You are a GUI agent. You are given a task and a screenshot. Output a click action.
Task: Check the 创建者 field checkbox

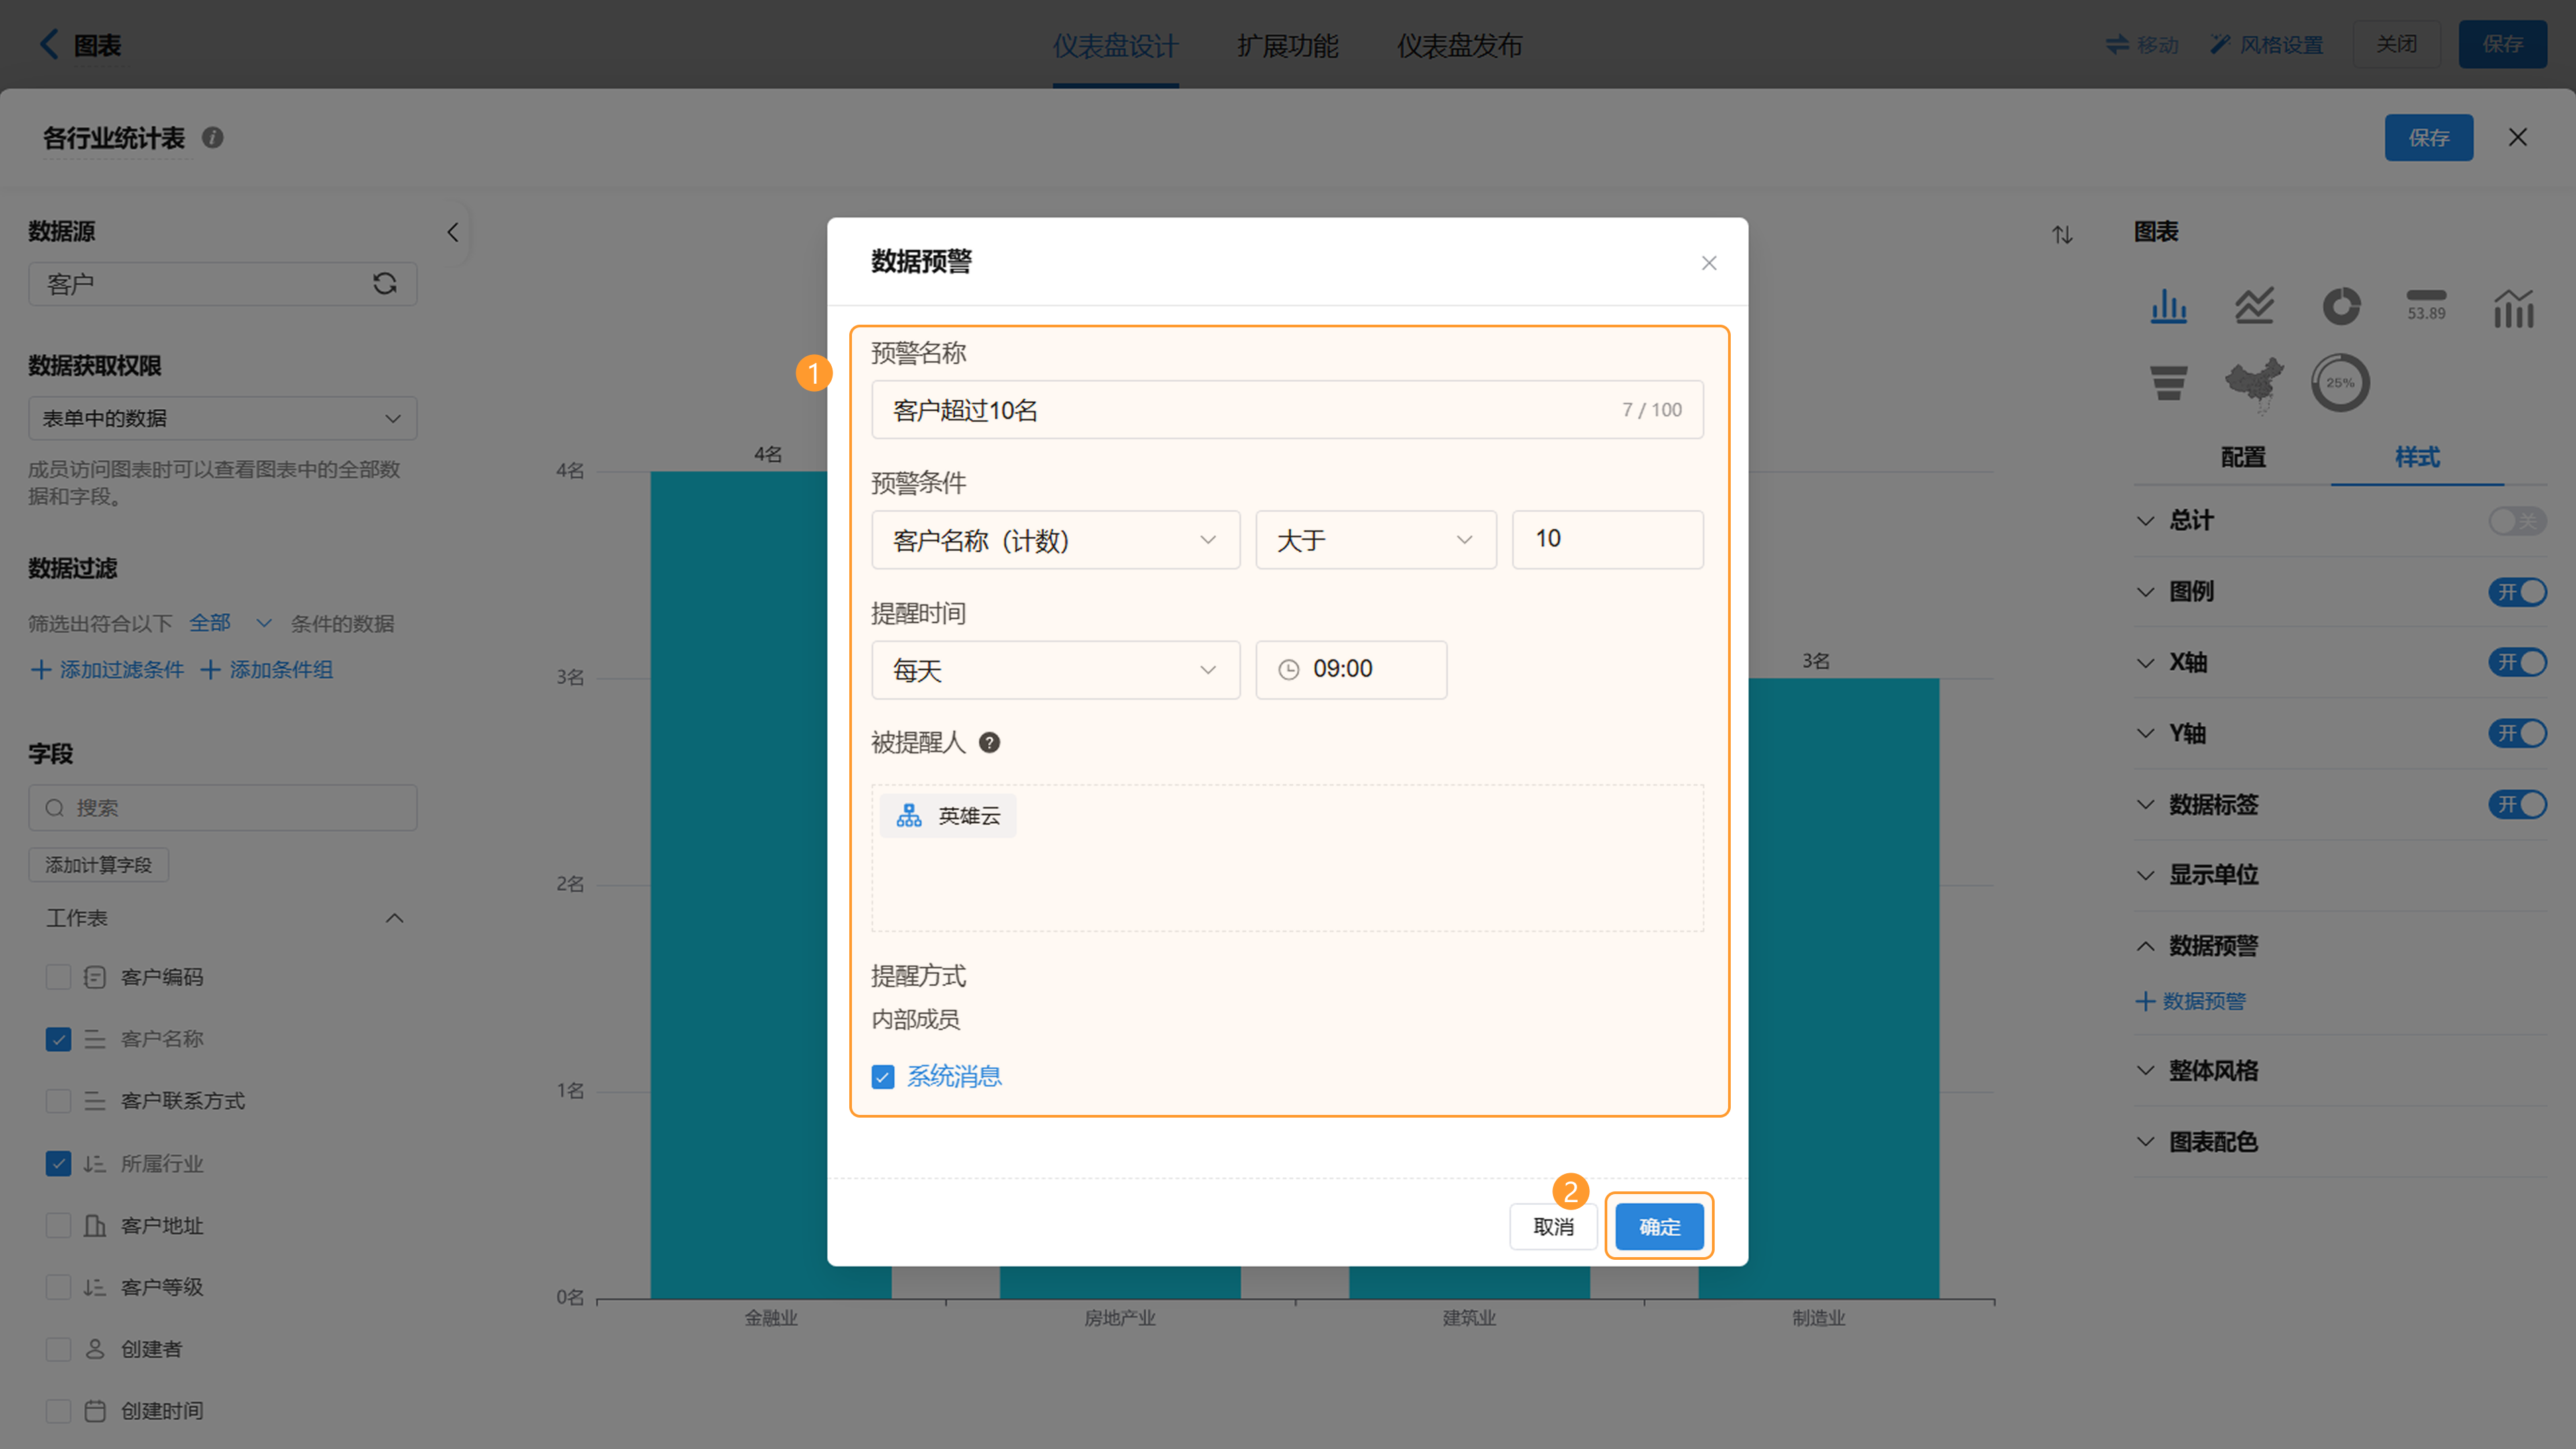(x=58, y=1349)
